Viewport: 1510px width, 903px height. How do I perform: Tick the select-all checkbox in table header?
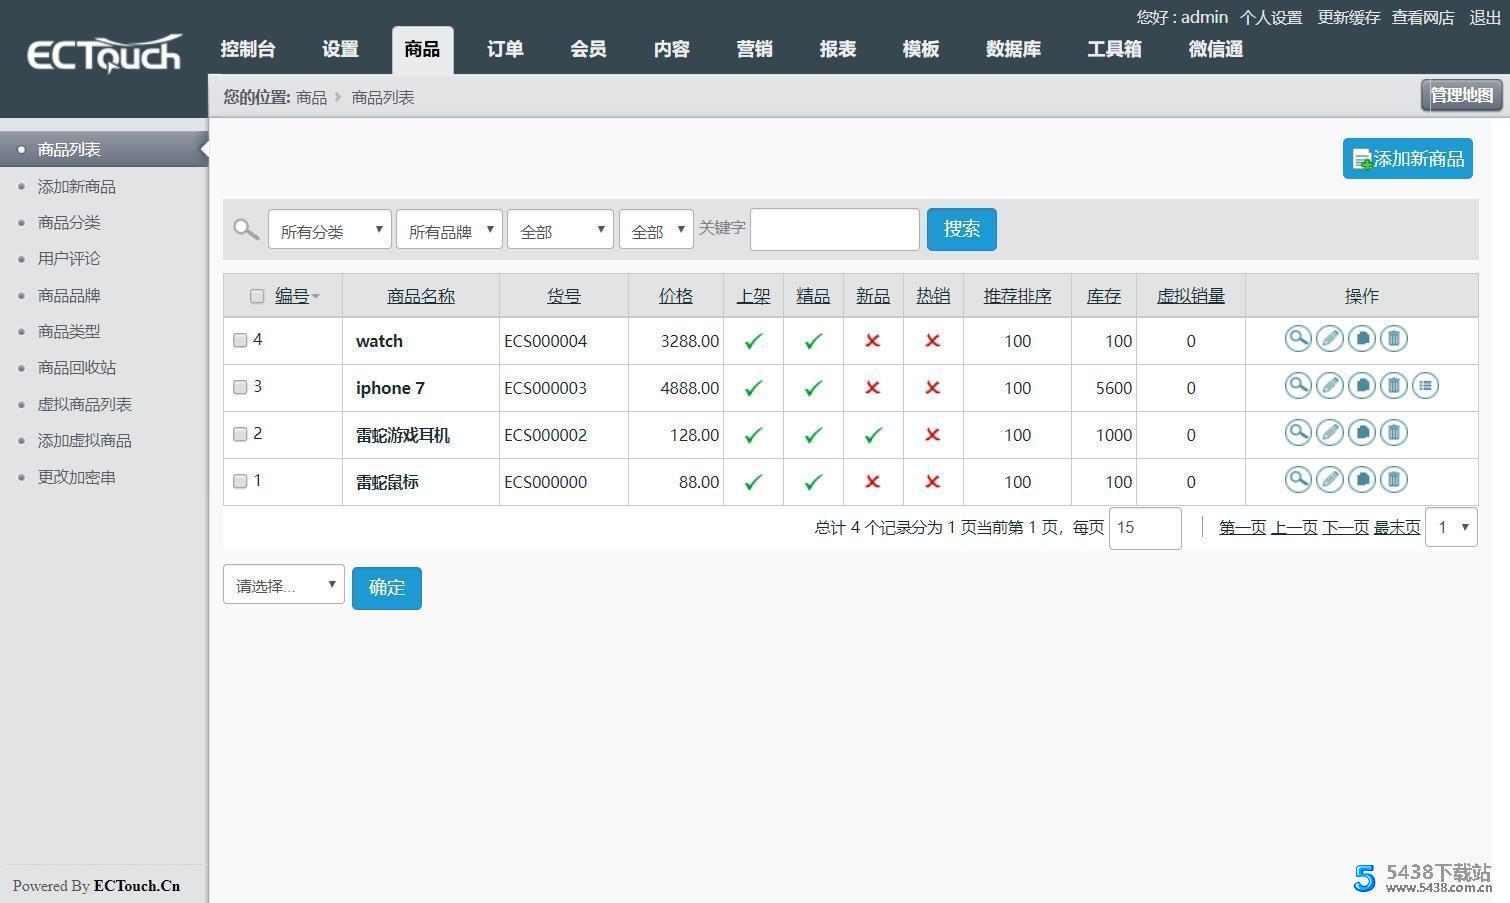coord(257,296)
